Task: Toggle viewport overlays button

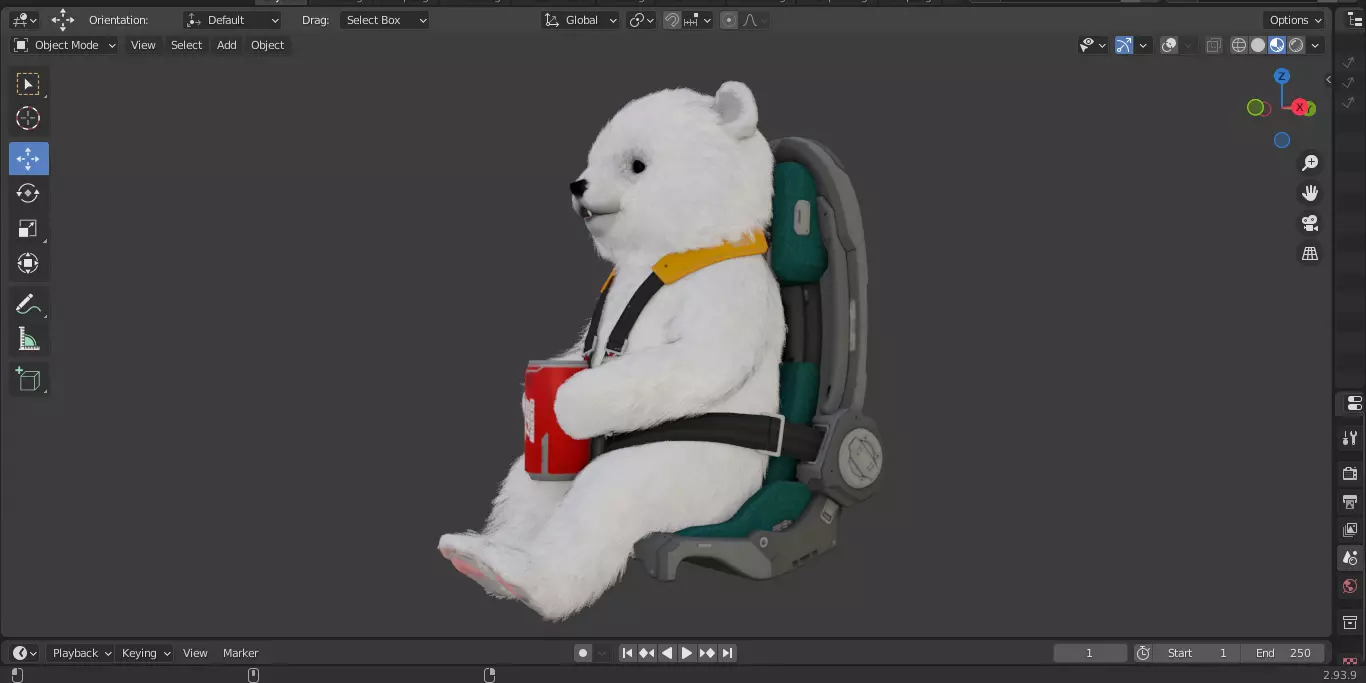Action: [x=1169, y=45]
